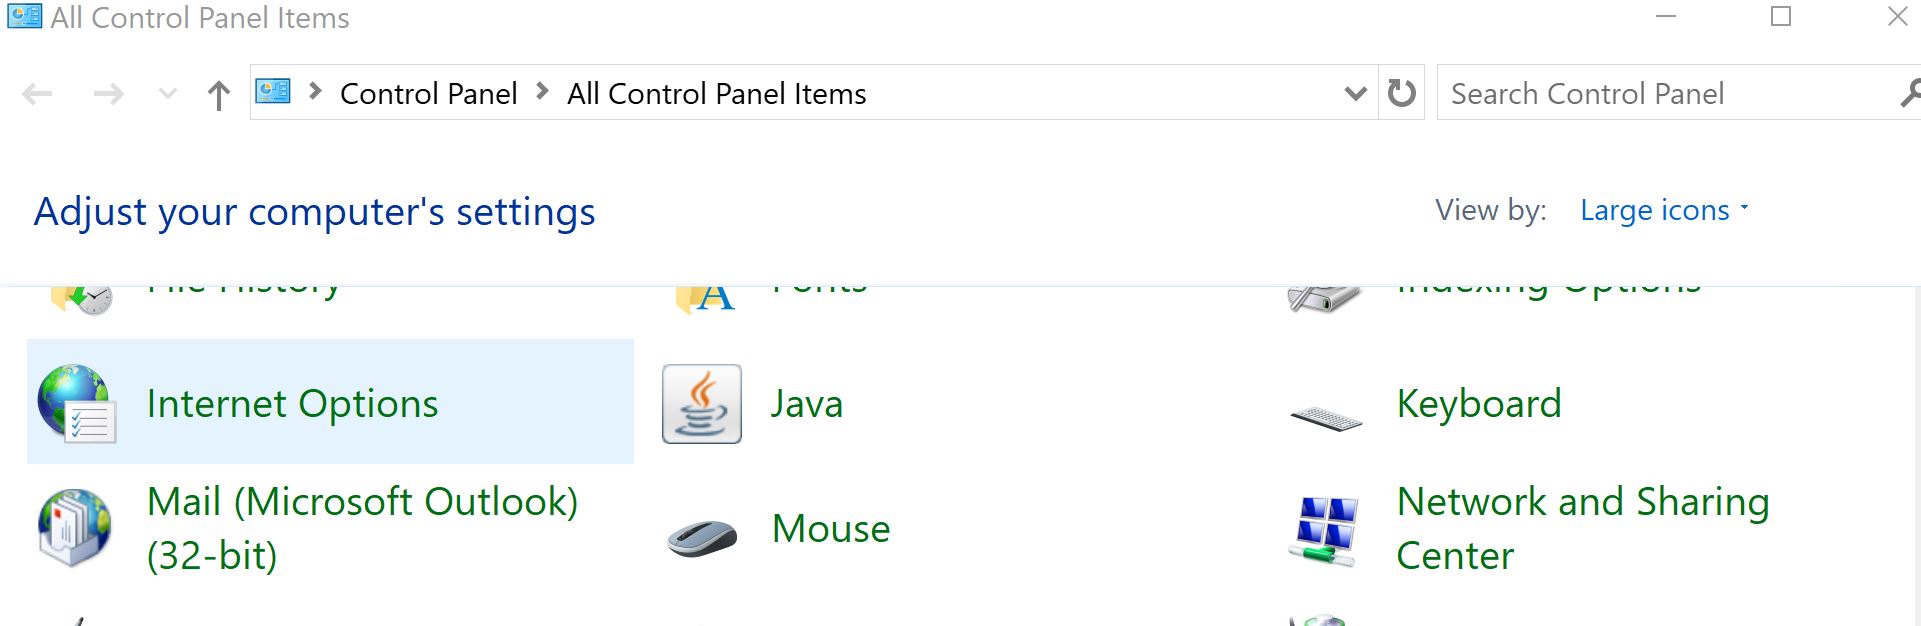
Task: Expand the recent locations chevron
Action: 168,94
